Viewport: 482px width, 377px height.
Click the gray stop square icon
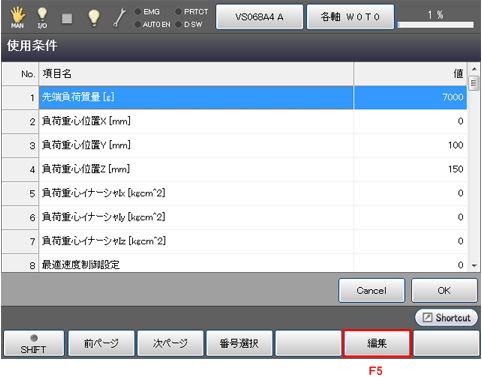pos(67,18)
